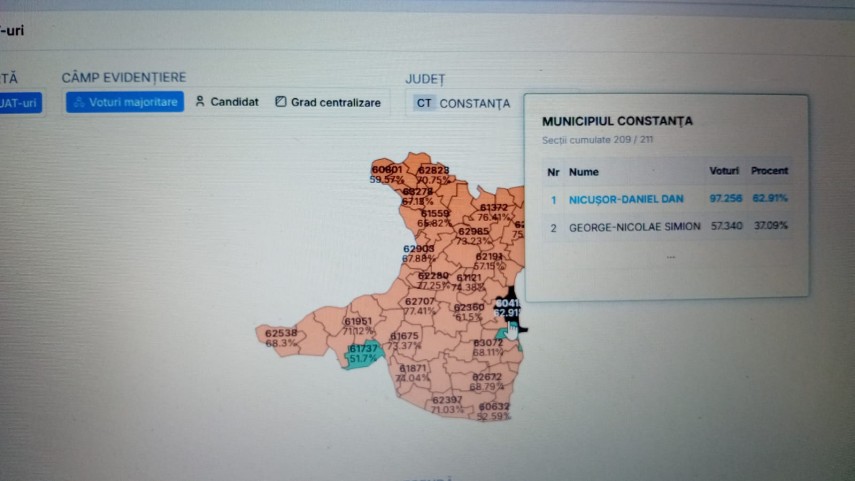Click the GEORGE-NICOLAE SIMION table row
The height and width of the screenshot is (481, 855).
[x=667, y=226]
